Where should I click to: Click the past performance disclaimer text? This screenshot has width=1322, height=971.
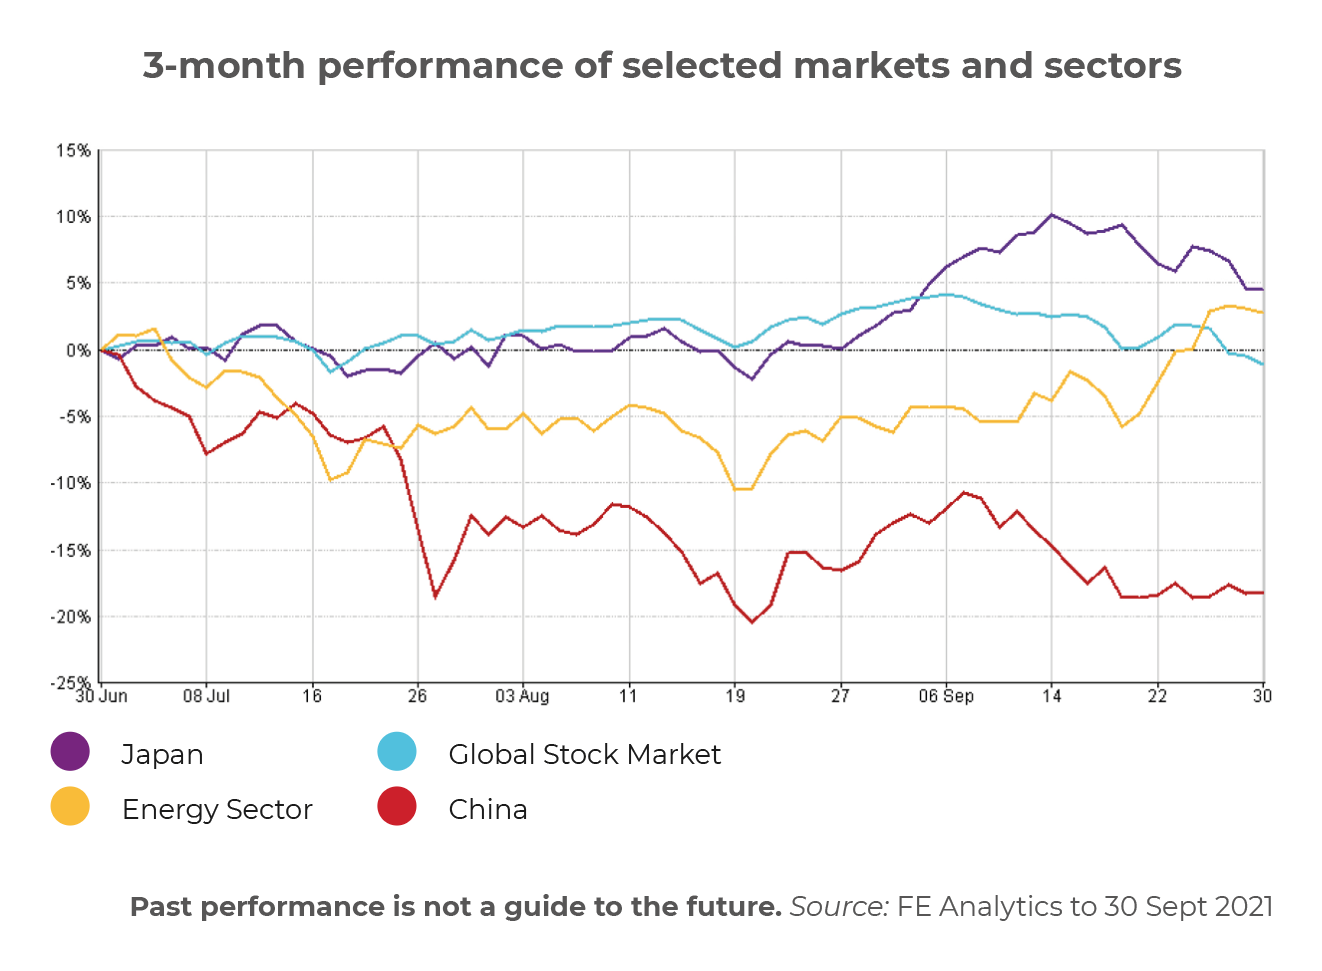[456, 907]
